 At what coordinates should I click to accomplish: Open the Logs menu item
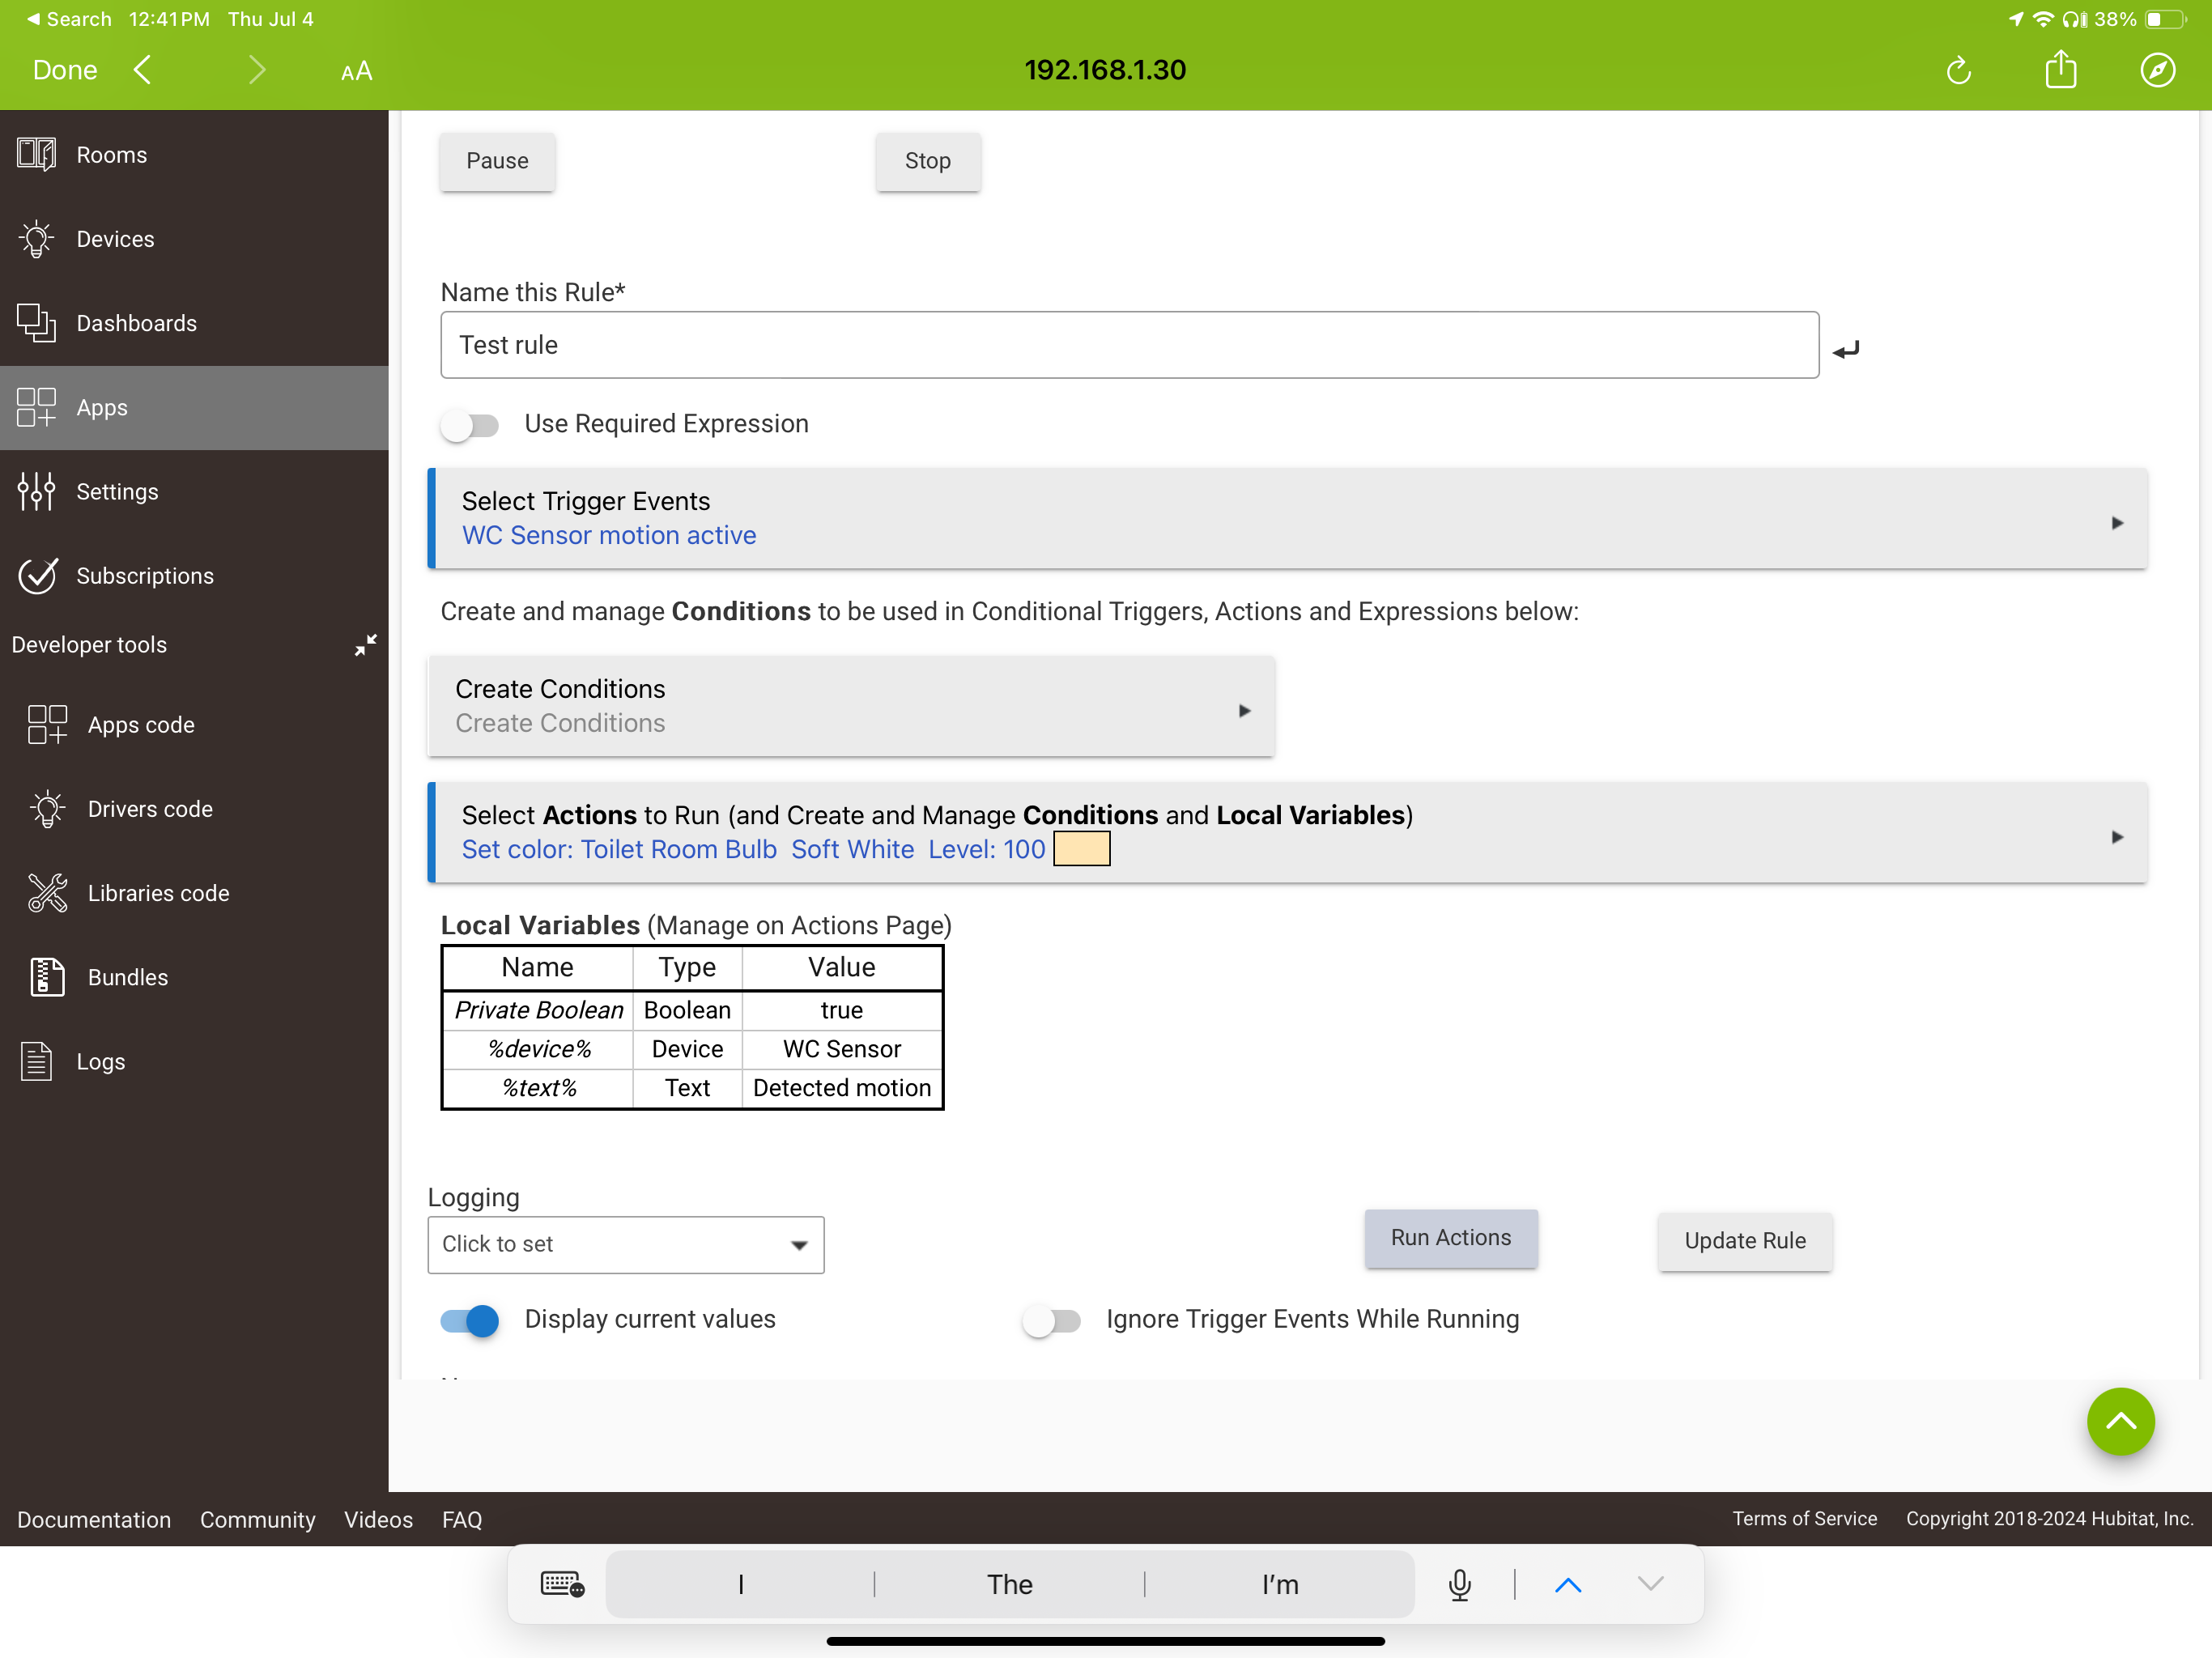(194, 1061)
